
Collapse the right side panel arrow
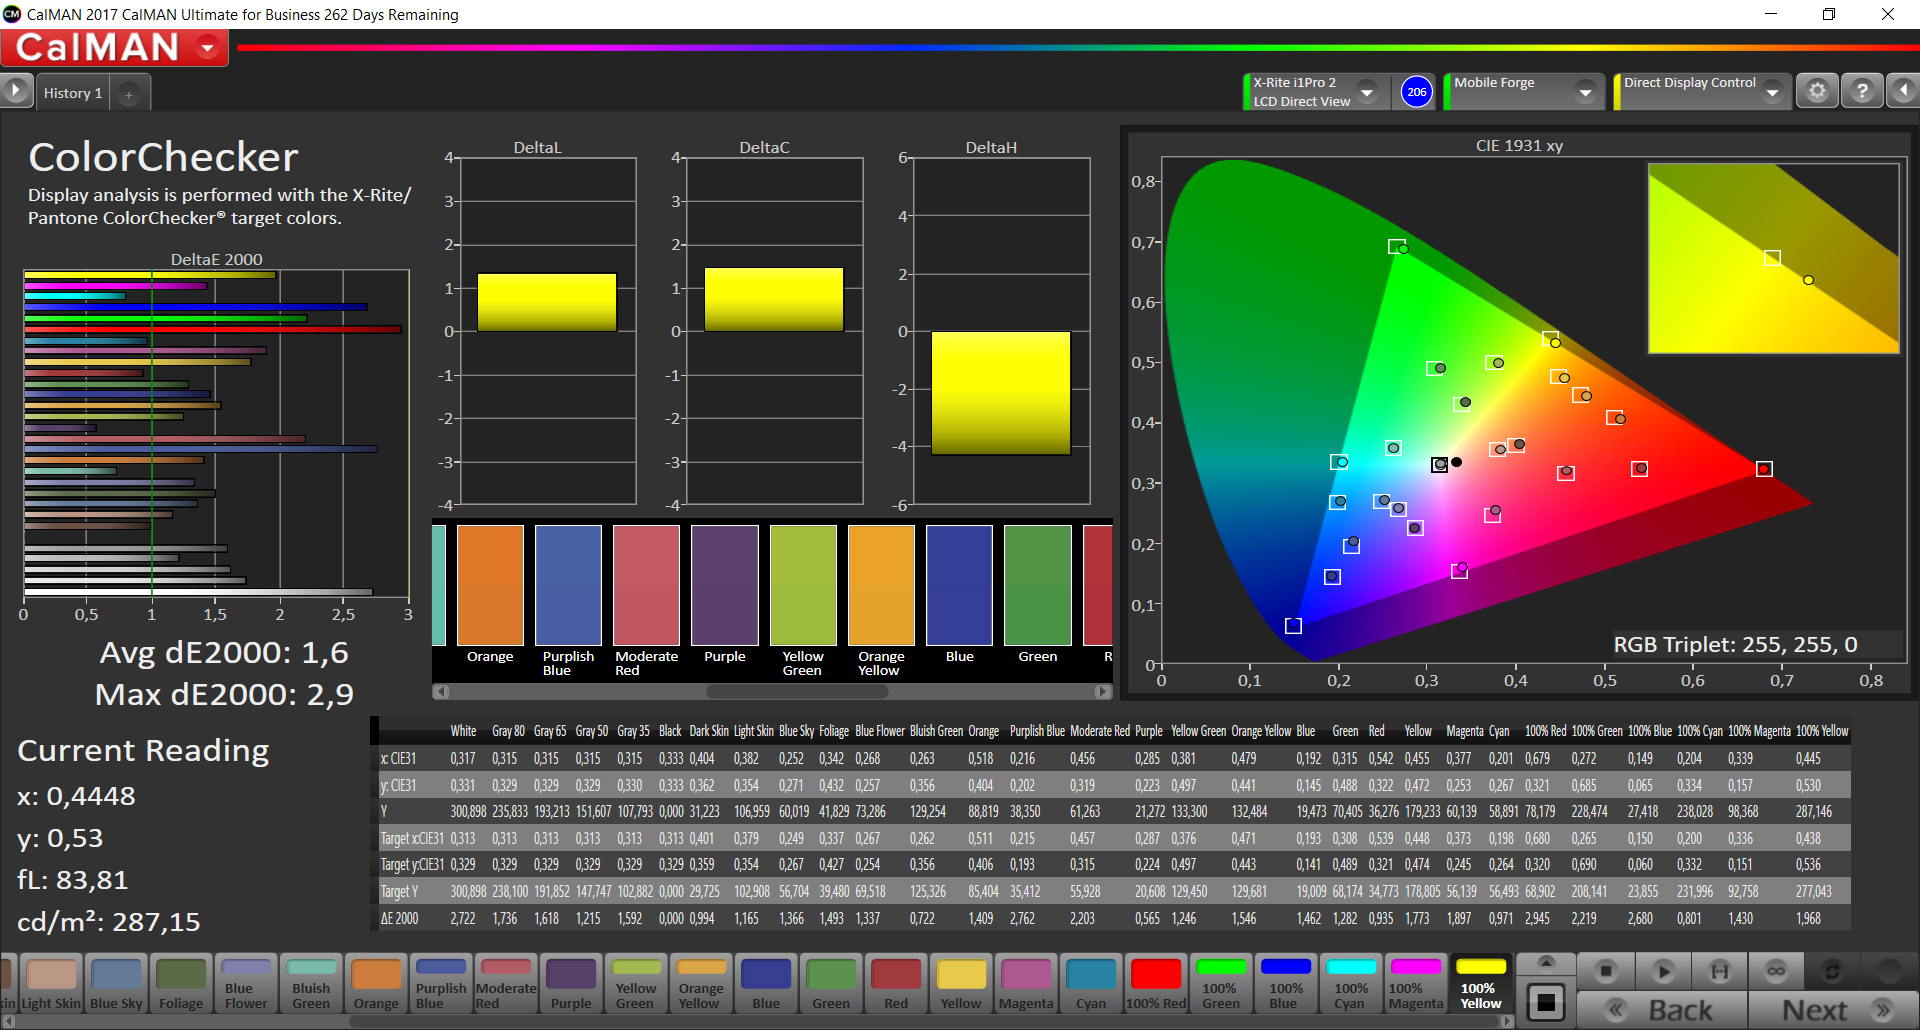click(1903, 91)
